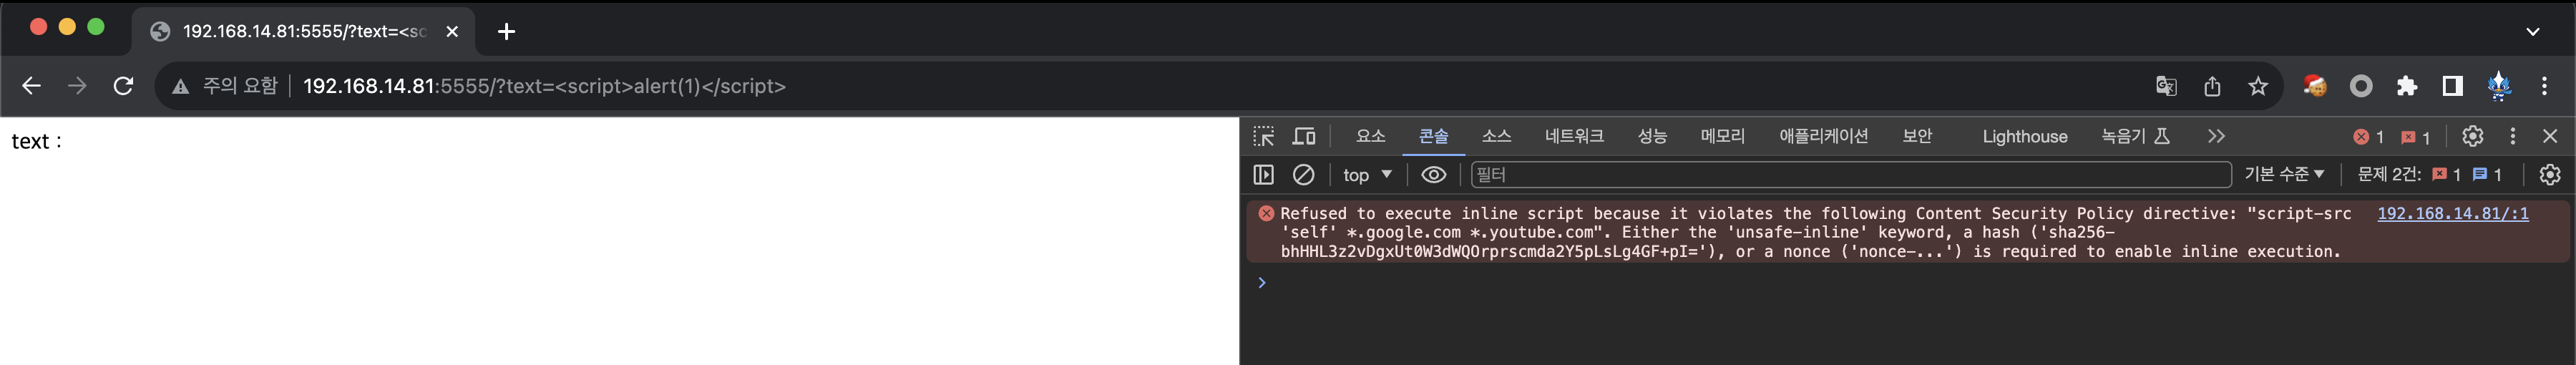
Task: Show the console sidebar
Action: coord(1264,175)
